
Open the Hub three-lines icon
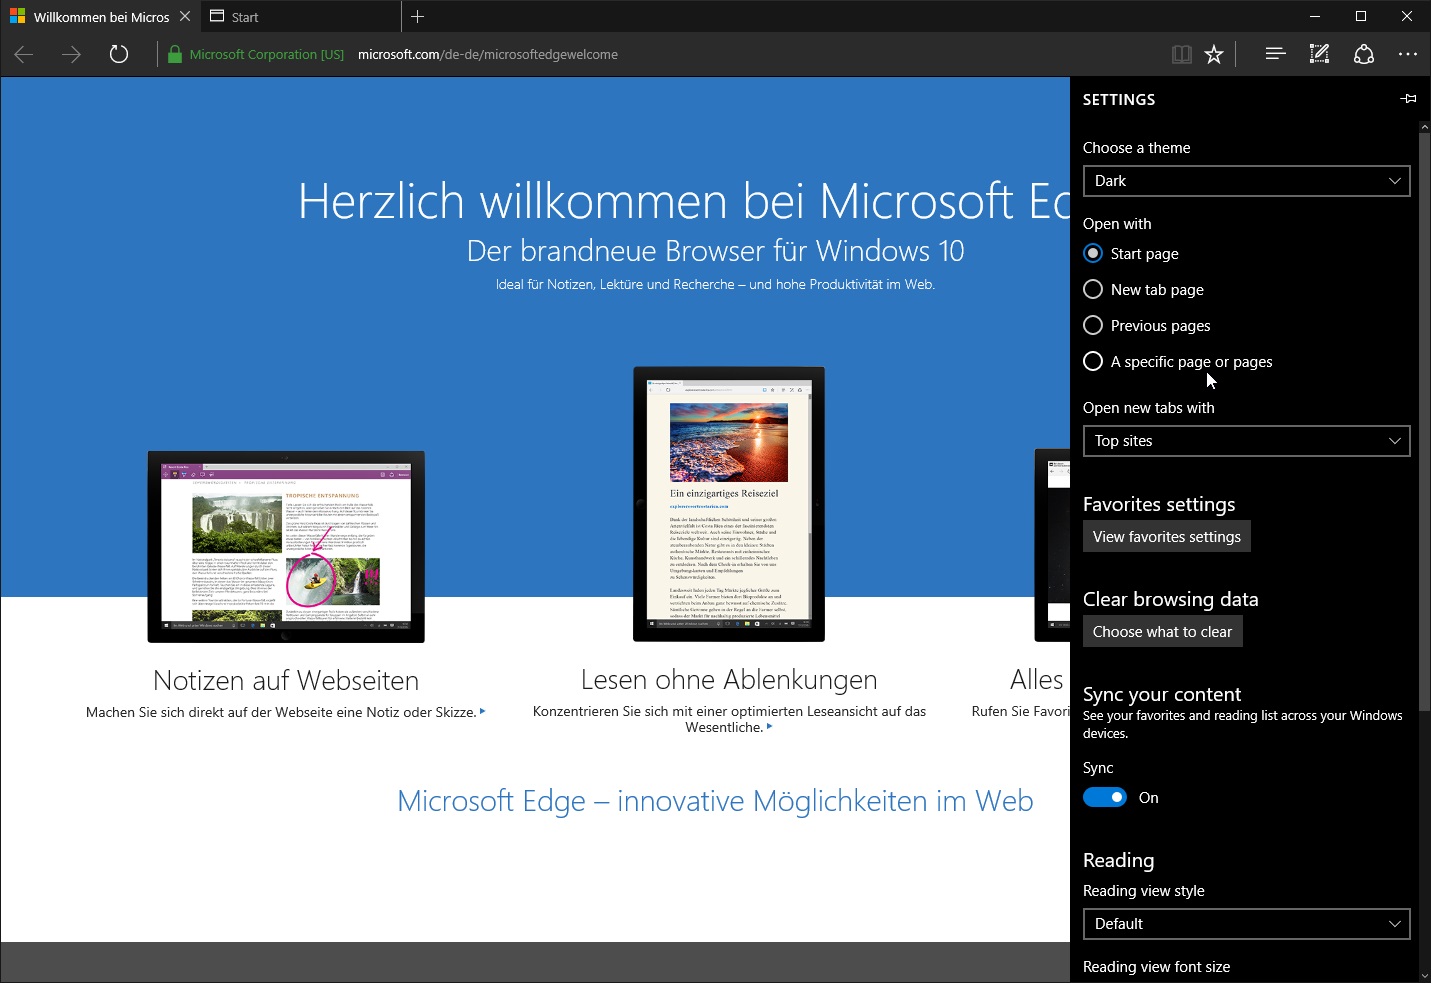point(1275,54)
